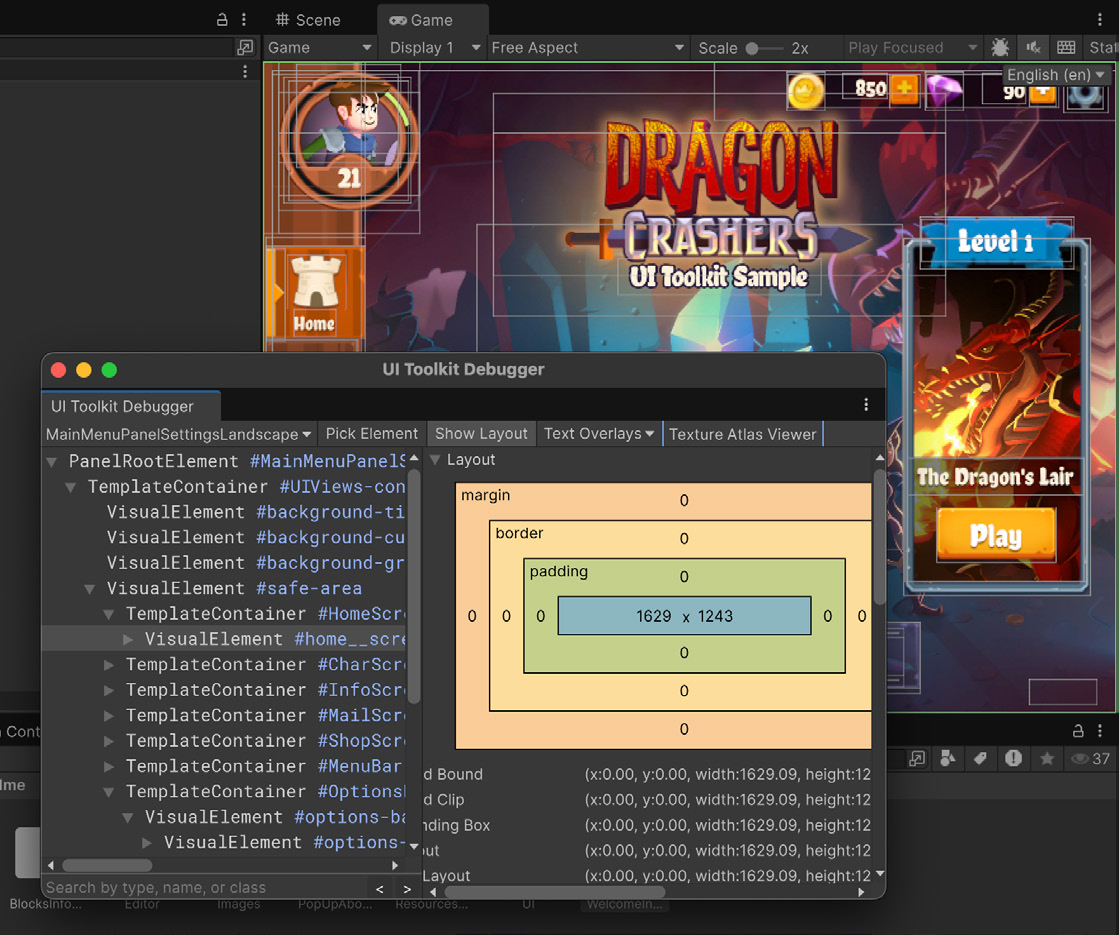
Task: Click the open-in-window icon in the left search bar
Action: [245, 47]
